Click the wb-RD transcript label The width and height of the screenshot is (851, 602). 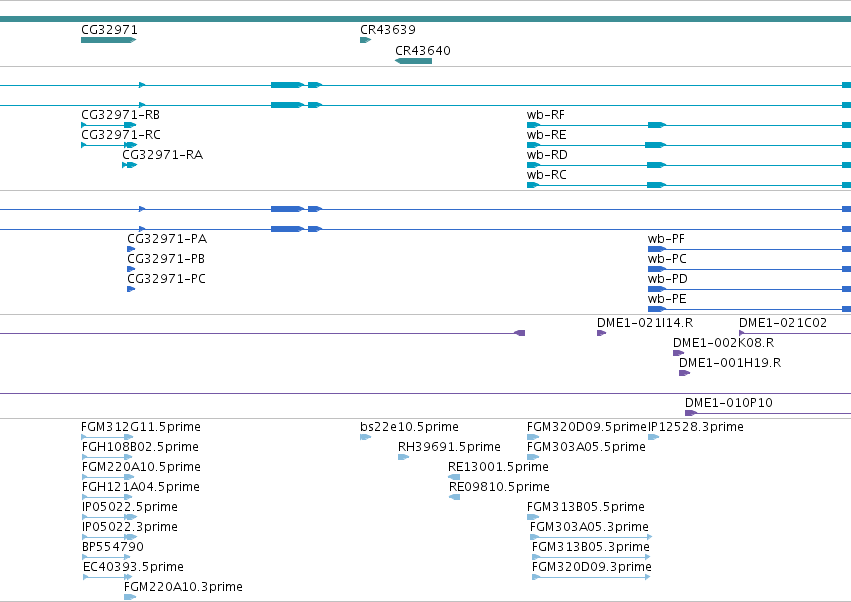click(547, 155)
